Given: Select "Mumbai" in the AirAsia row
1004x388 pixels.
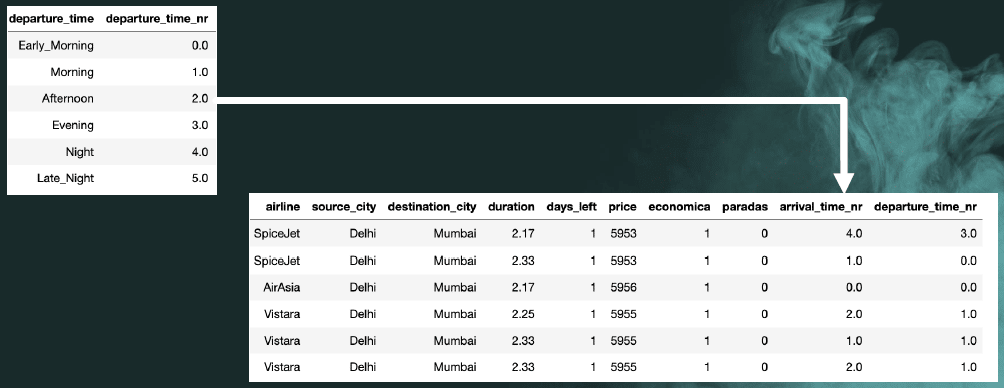Looking at the screenshot, I should [455, 287].
